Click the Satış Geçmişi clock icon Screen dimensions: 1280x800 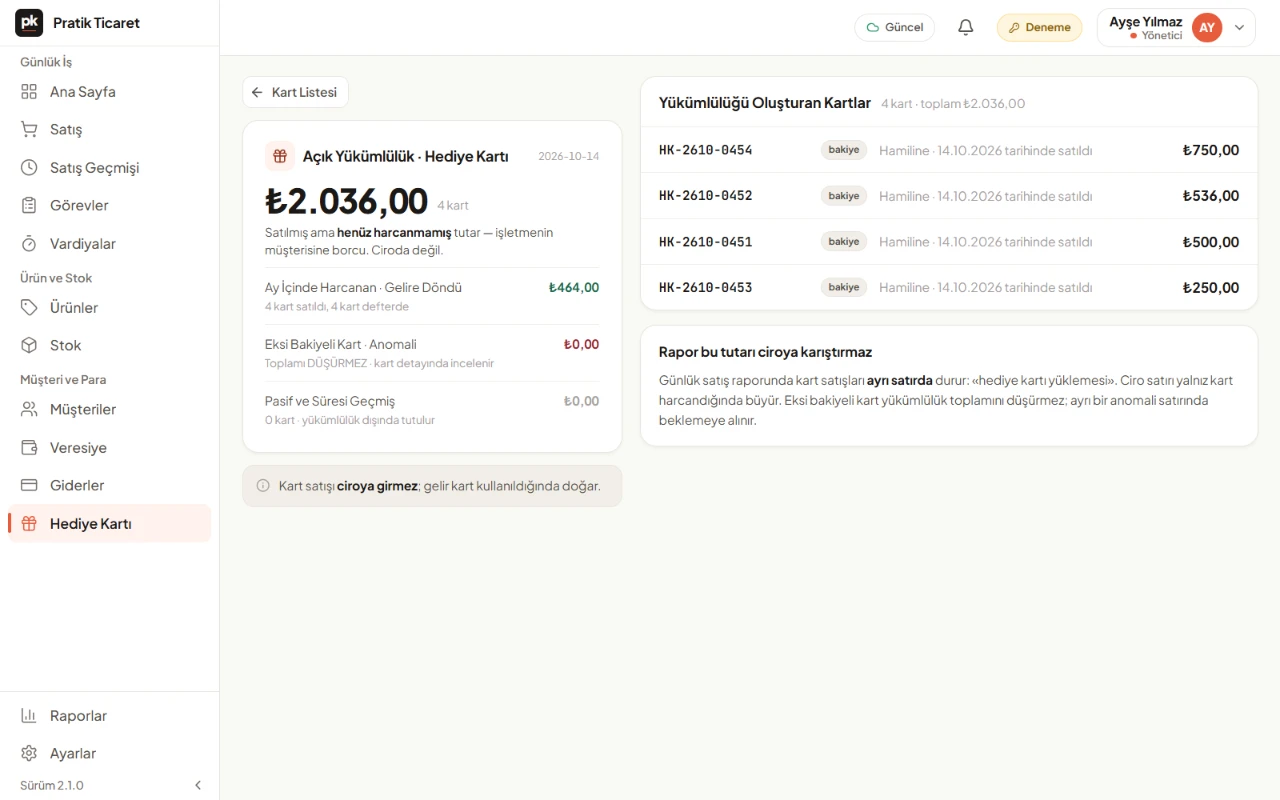click(30, 168)
